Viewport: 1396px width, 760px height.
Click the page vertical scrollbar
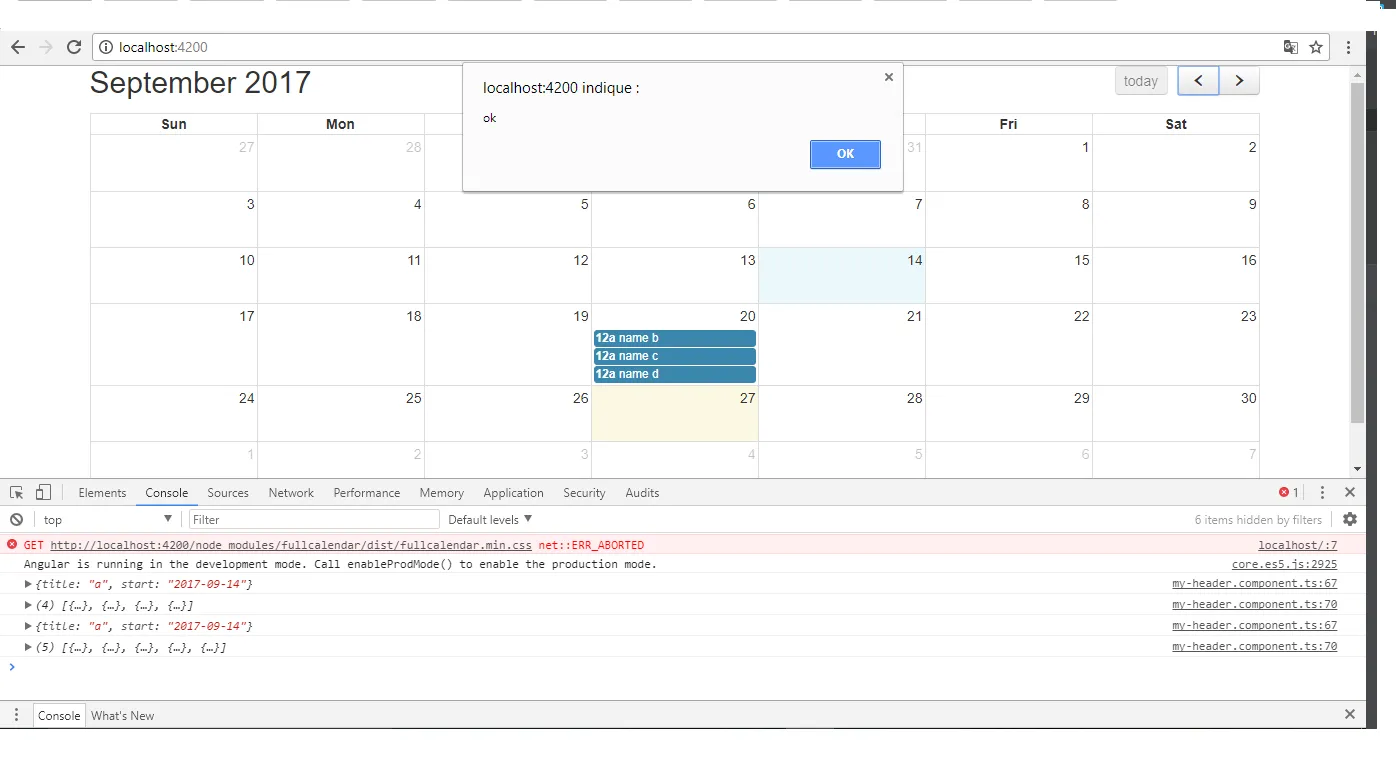click(1357, 252)
